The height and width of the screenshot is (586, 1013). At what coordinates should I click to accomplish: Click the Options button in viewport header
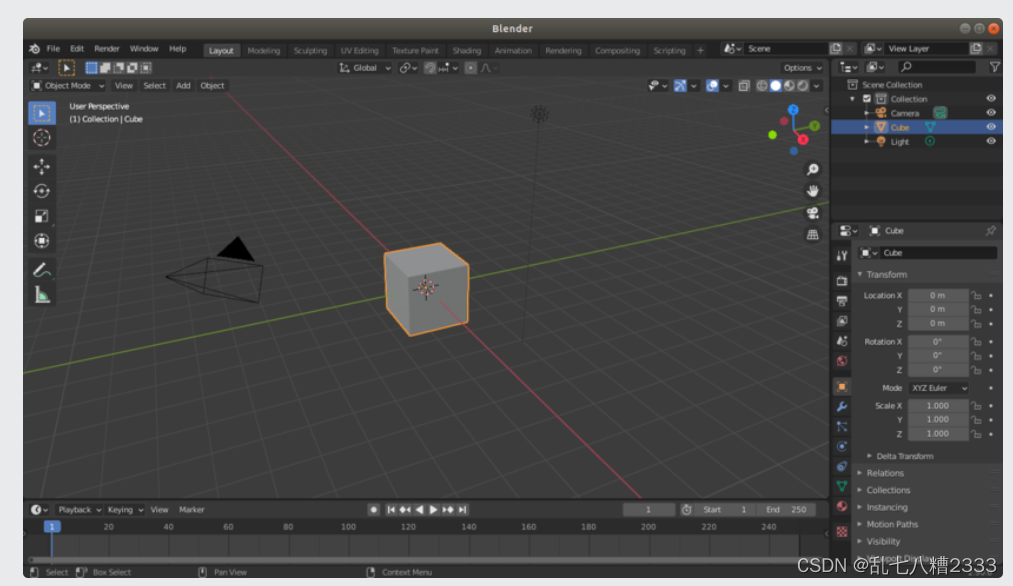[x=801, y=68]
